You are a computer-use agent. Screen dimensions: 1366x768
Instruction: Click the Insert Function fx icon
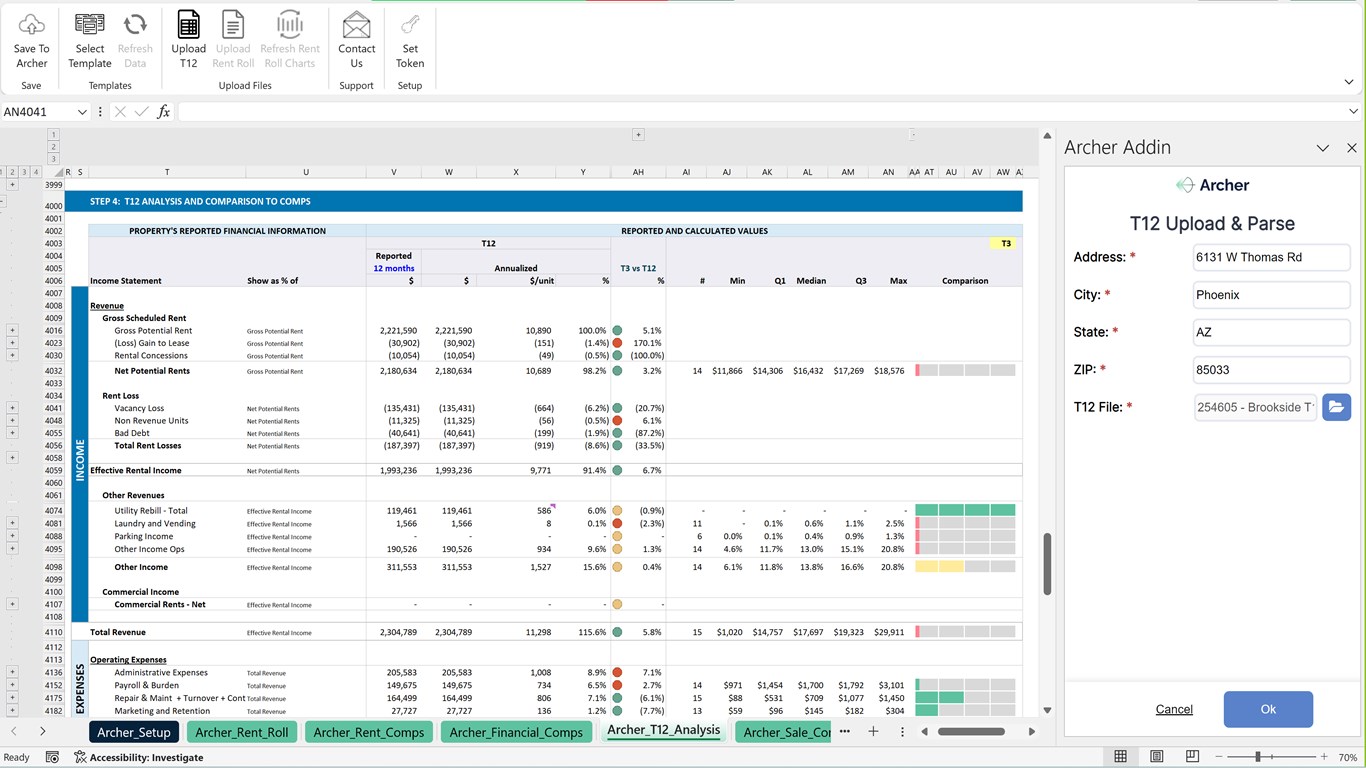(x=164, y=112)
